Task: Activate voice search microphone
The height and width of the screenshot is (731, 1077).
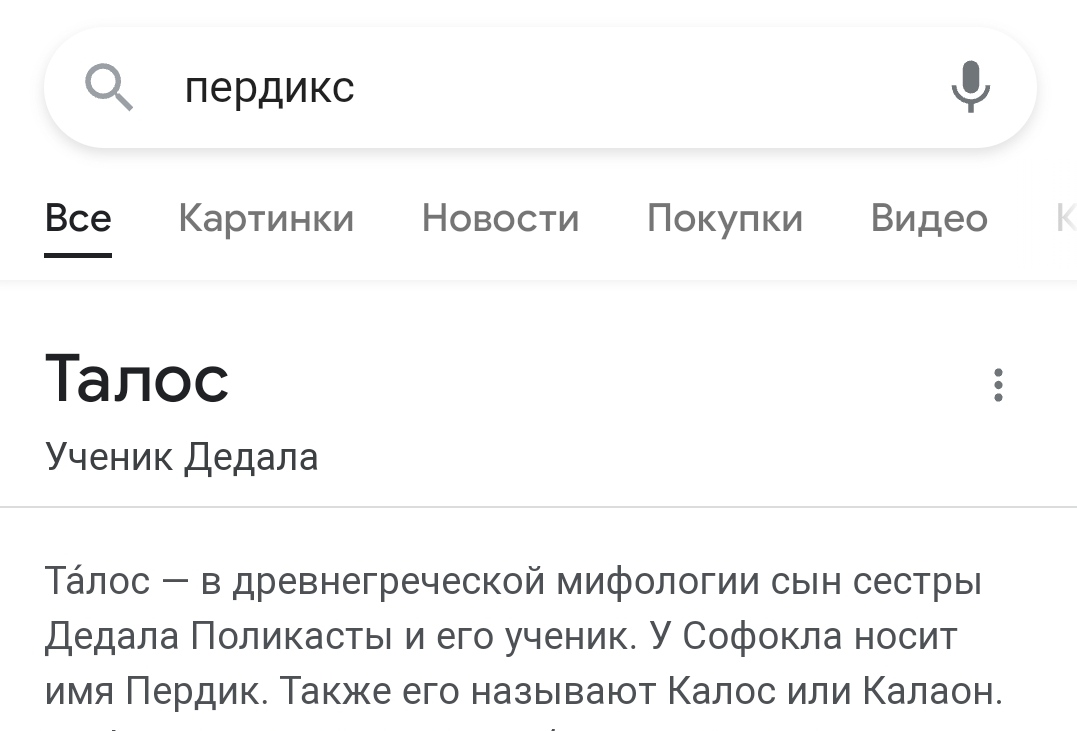Action: (969, 88)
